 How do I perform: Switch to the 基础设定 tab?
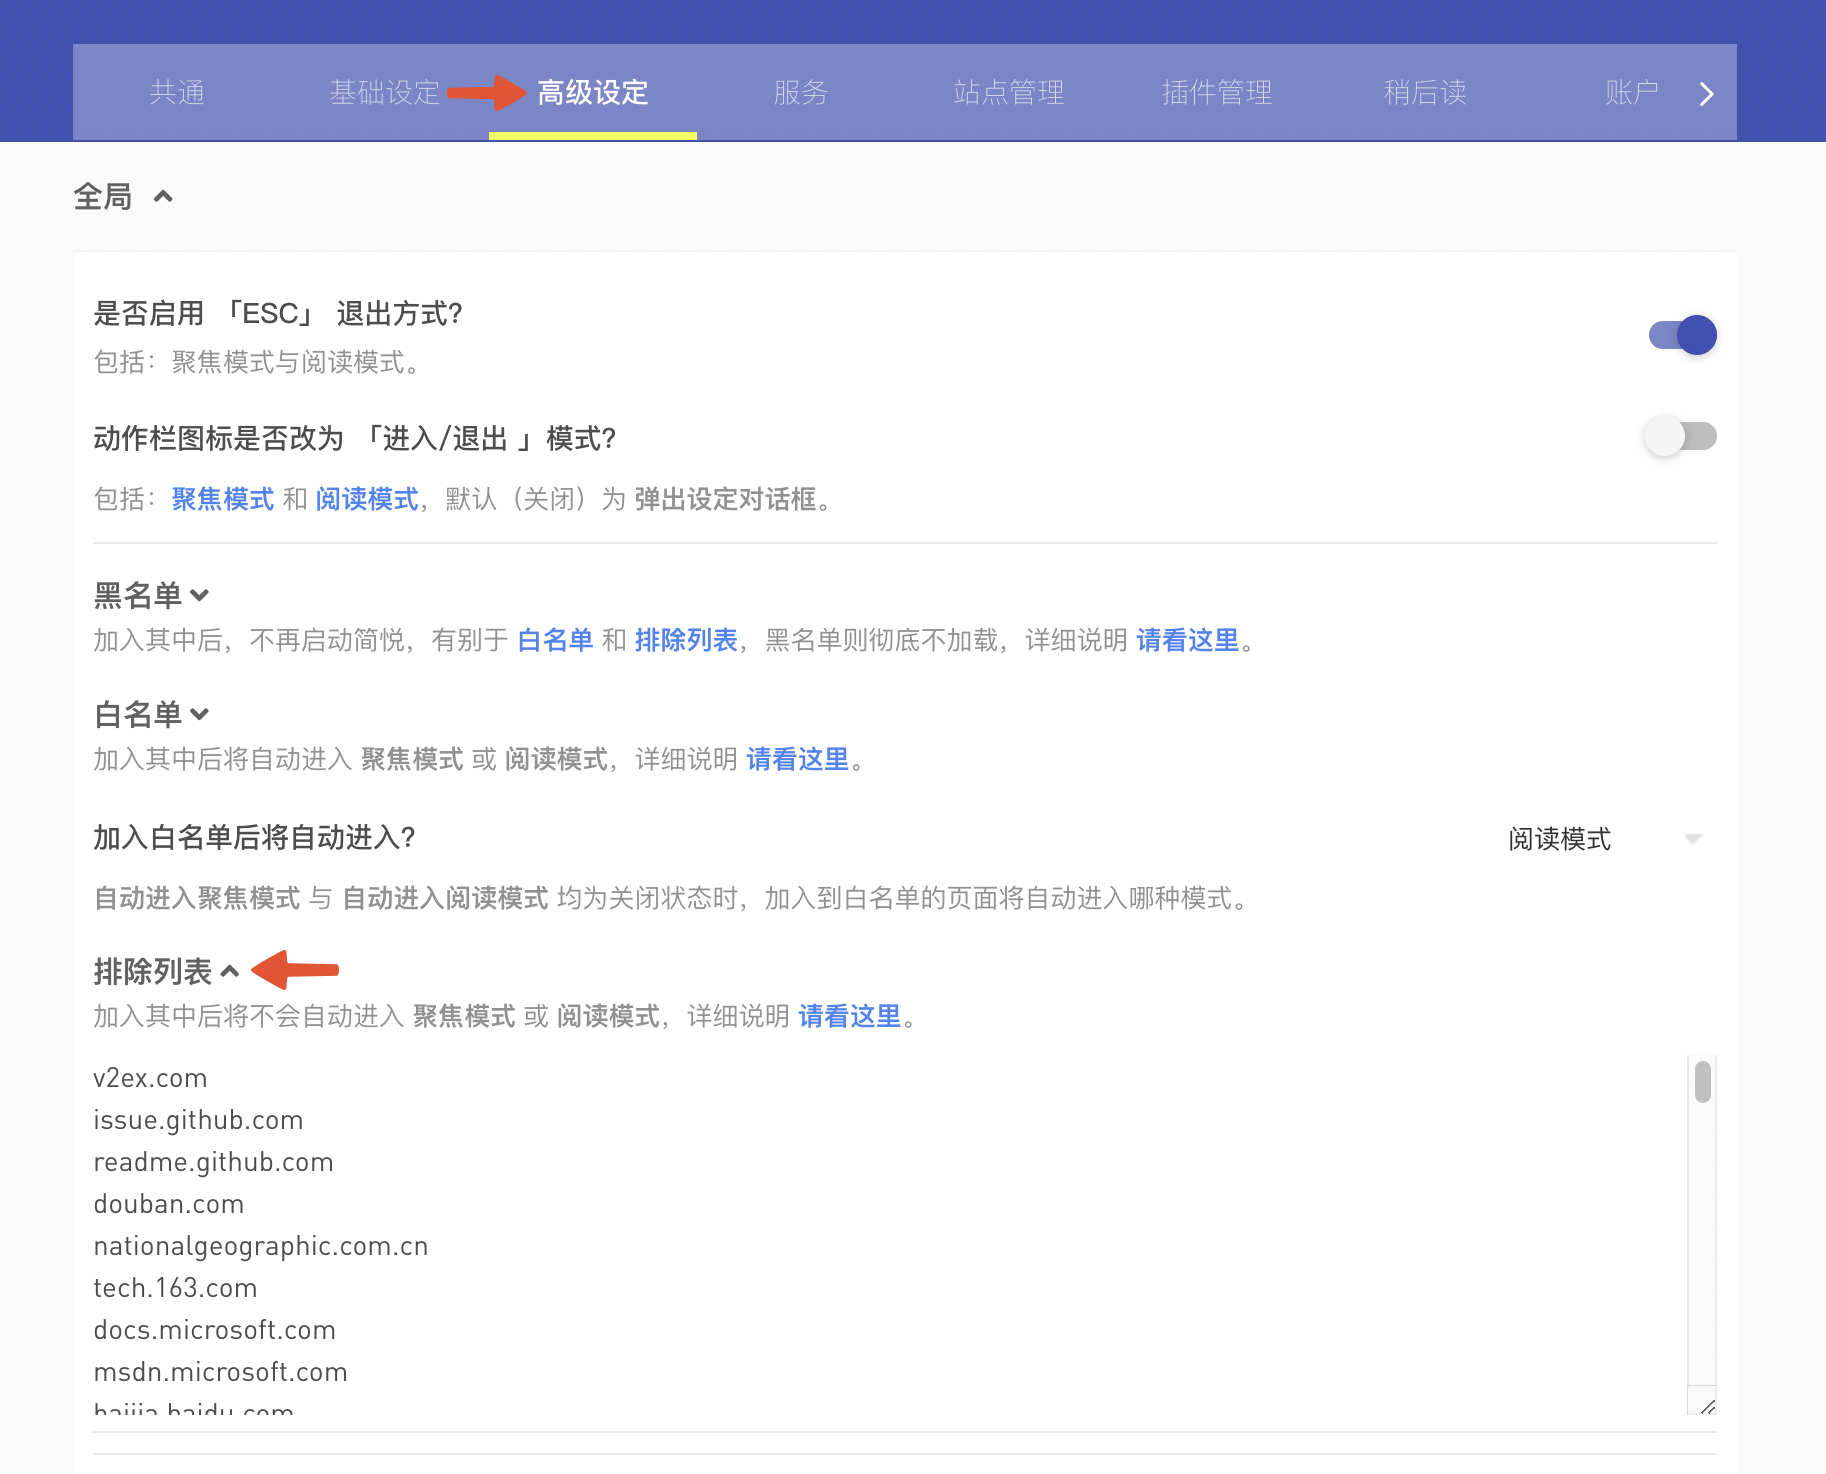click(385, 93)
